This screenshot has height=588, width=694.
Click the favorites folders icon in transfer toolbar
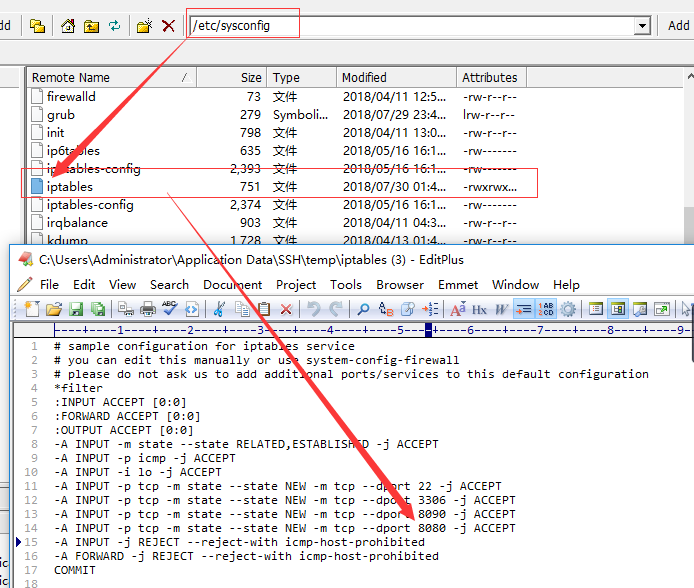[x=37, y=26]
